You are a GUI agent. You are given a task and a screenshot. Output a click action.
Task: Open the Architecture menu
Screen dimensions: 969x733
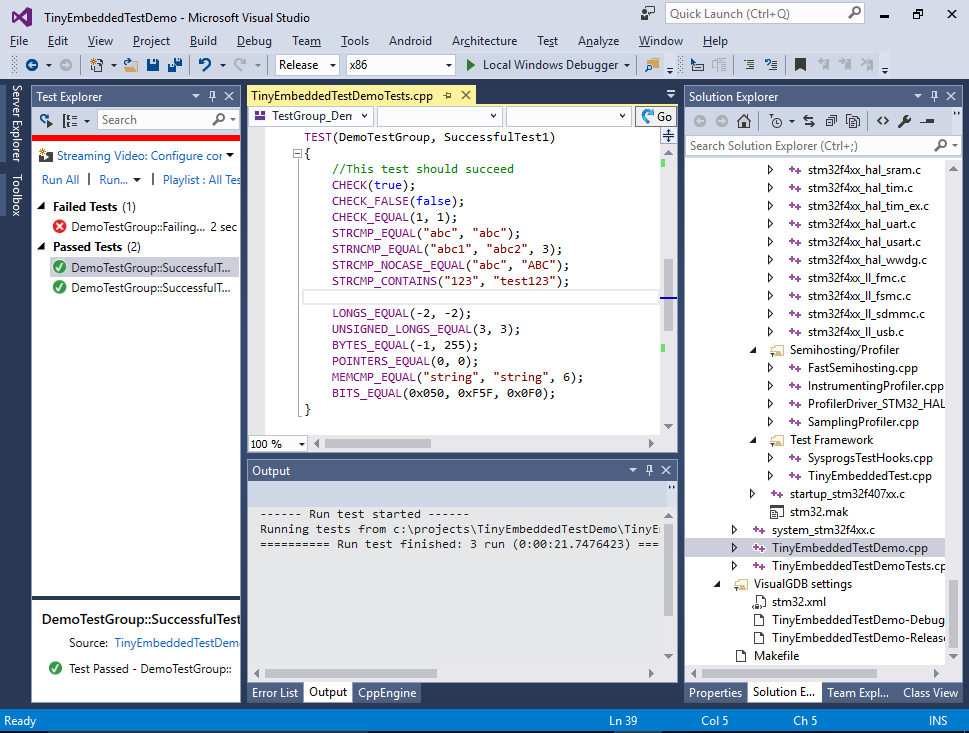point(484,41)
